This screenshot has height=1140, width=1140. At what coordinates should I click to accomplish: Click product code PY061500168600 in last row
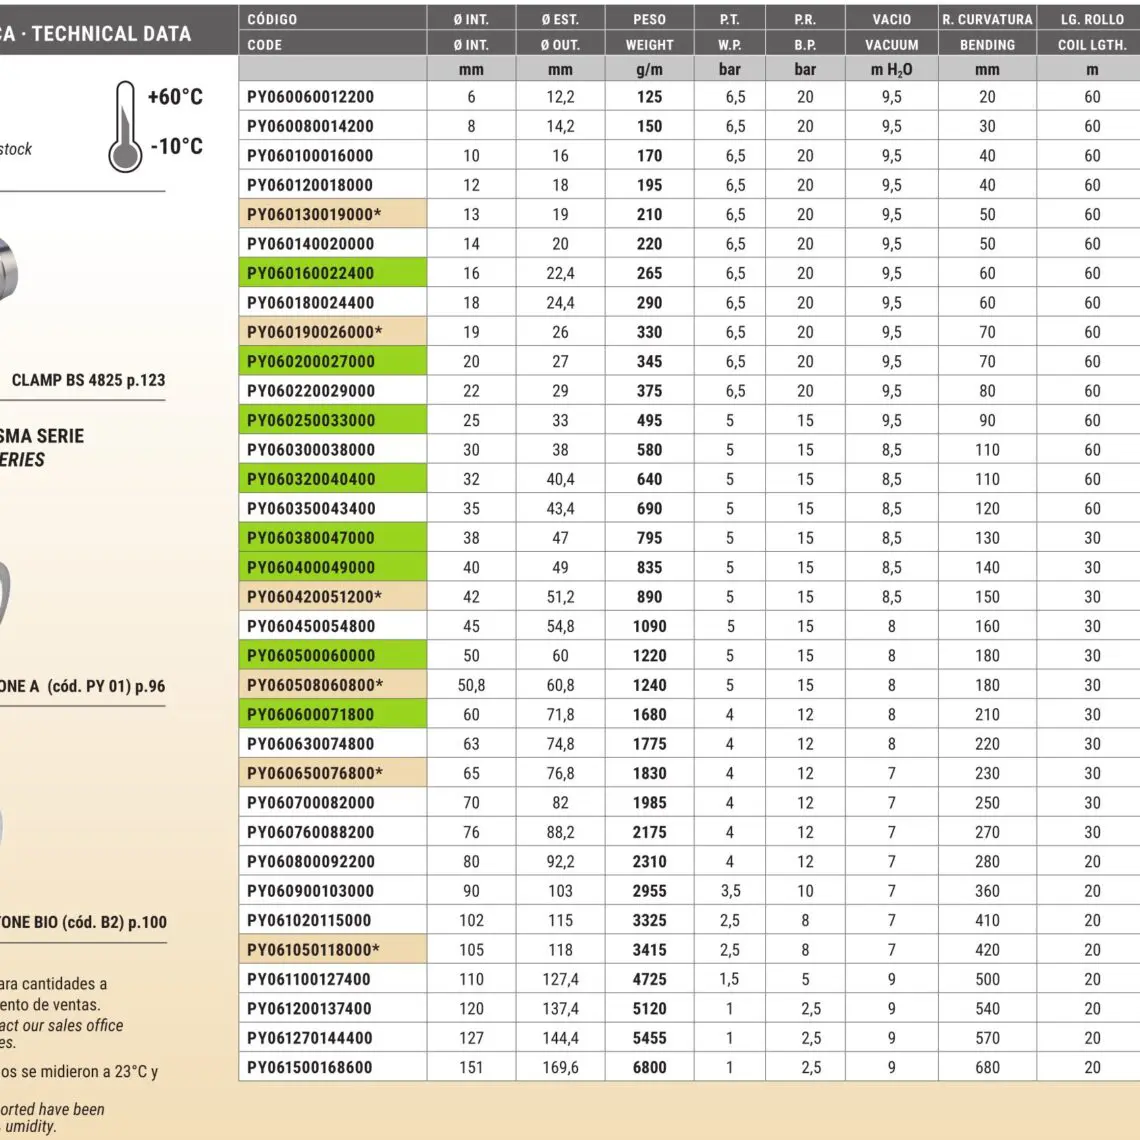click(x=310, y=1067)
